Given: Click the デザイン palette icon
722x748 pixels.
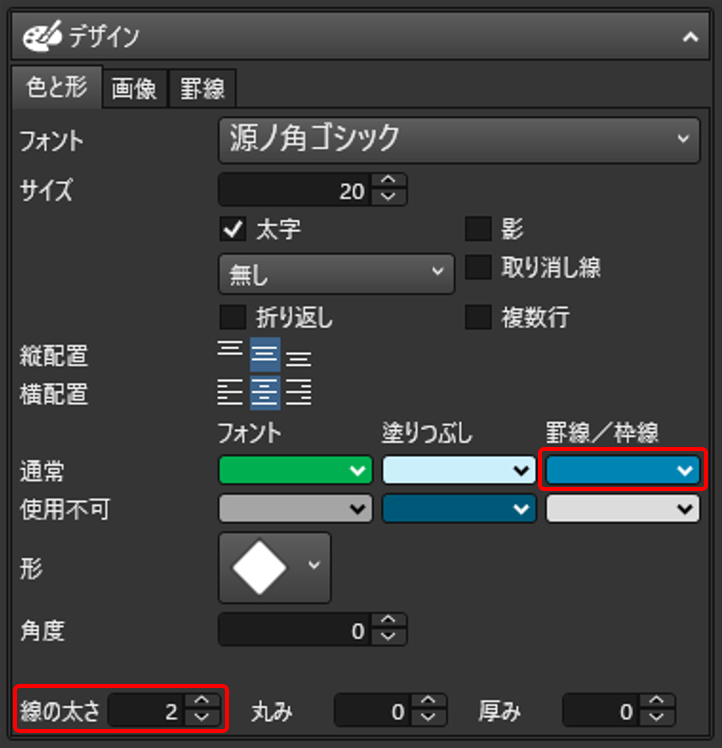Looking at the screenshot, I should [42, 36].
